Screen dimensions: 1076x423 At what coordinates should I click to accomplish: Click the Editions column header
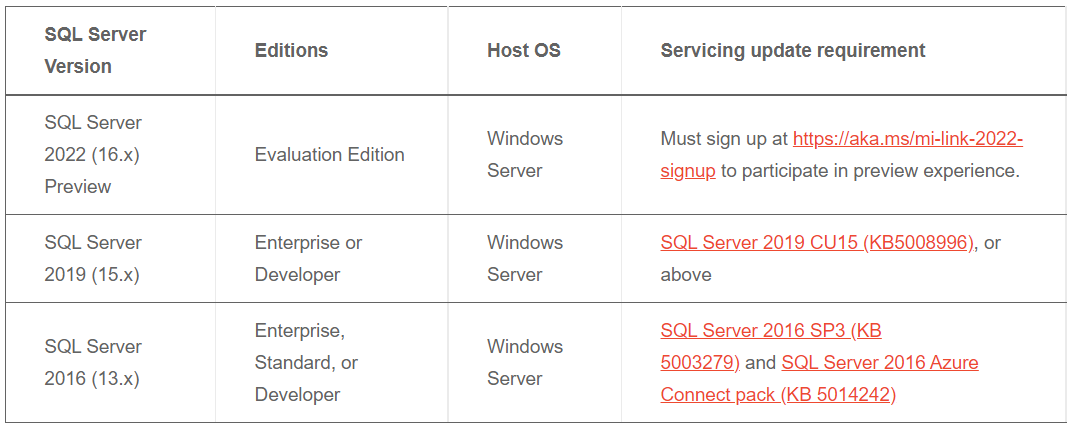tap(291, 51)
